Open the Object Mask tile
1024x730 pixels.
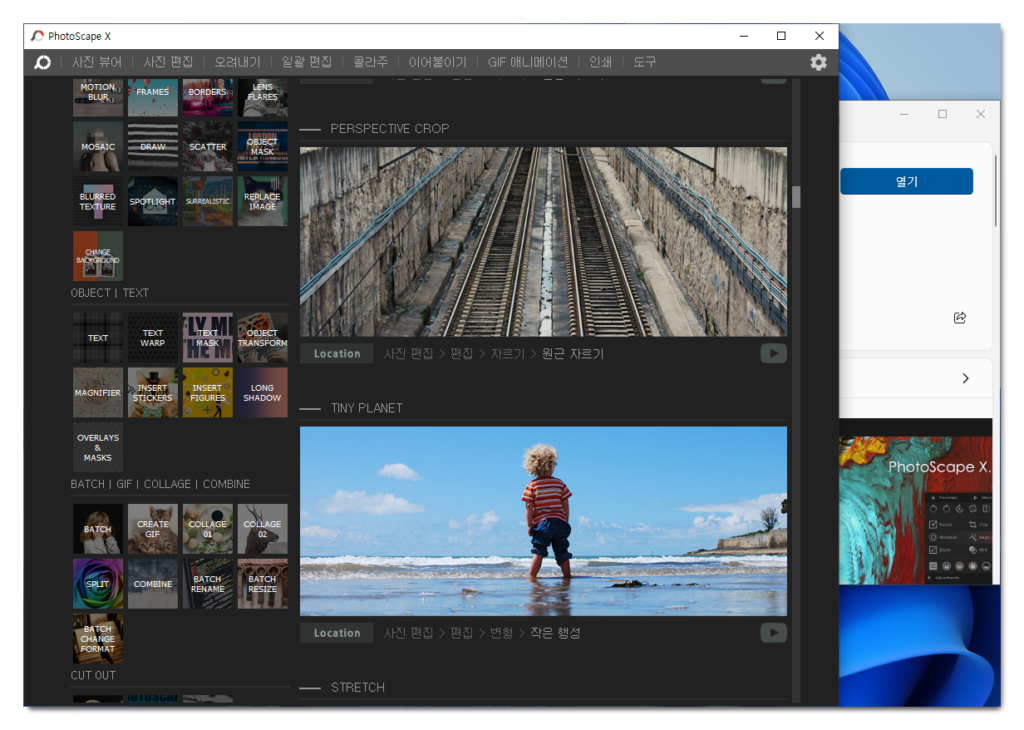pos(263,146)
